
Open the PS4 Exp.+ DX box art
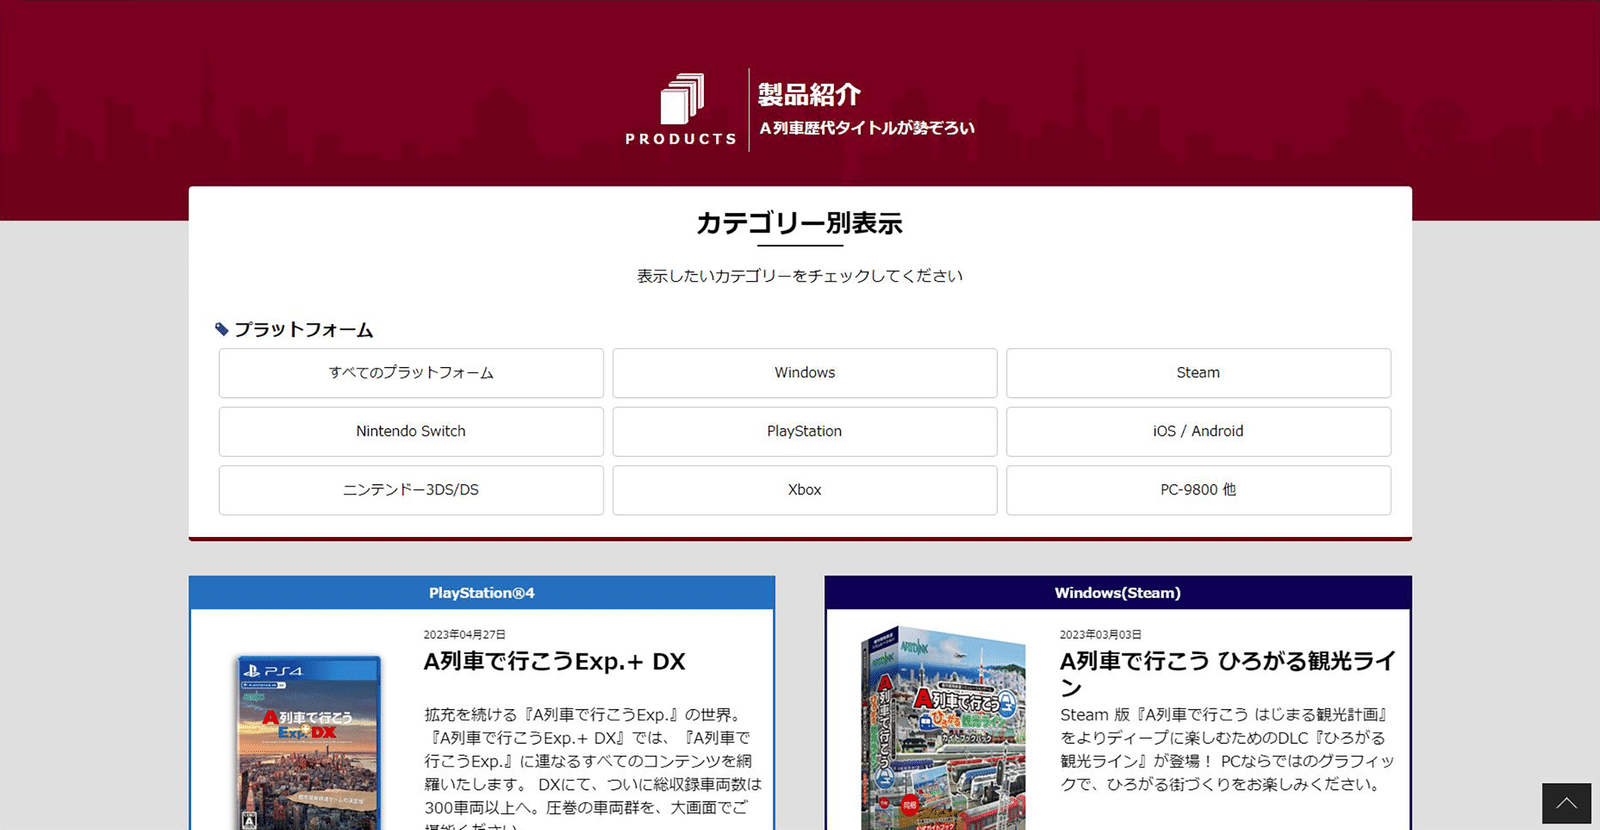tap(309, 742)
